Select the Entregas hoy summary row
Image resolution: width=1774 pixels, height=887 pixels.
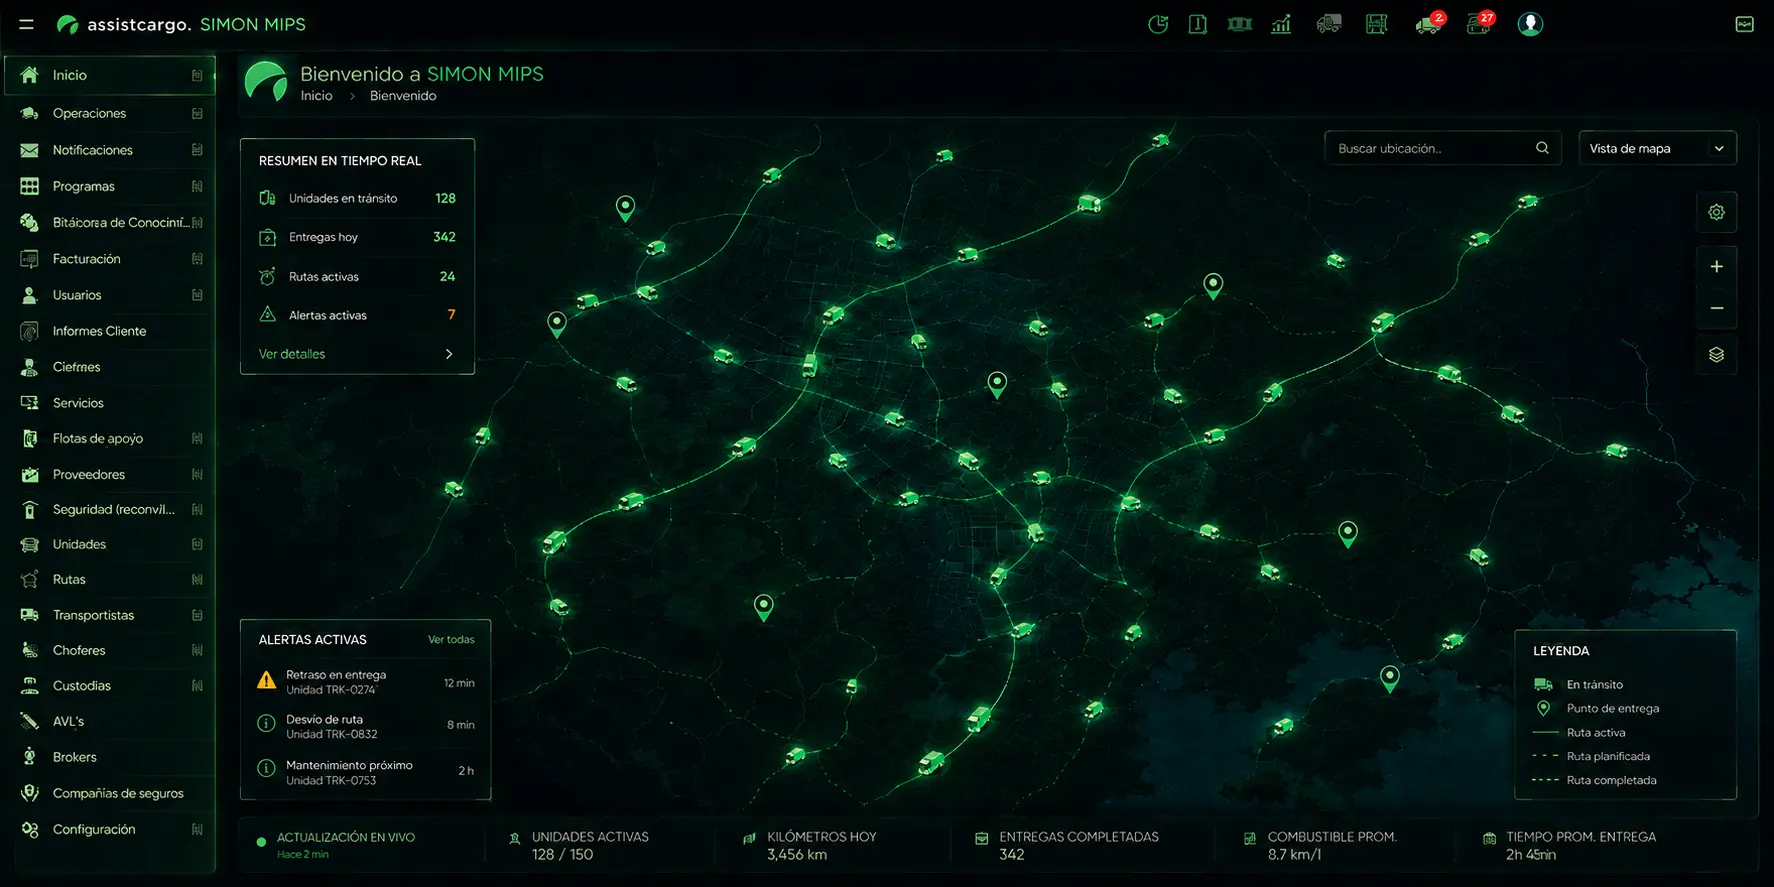(357, 237)
